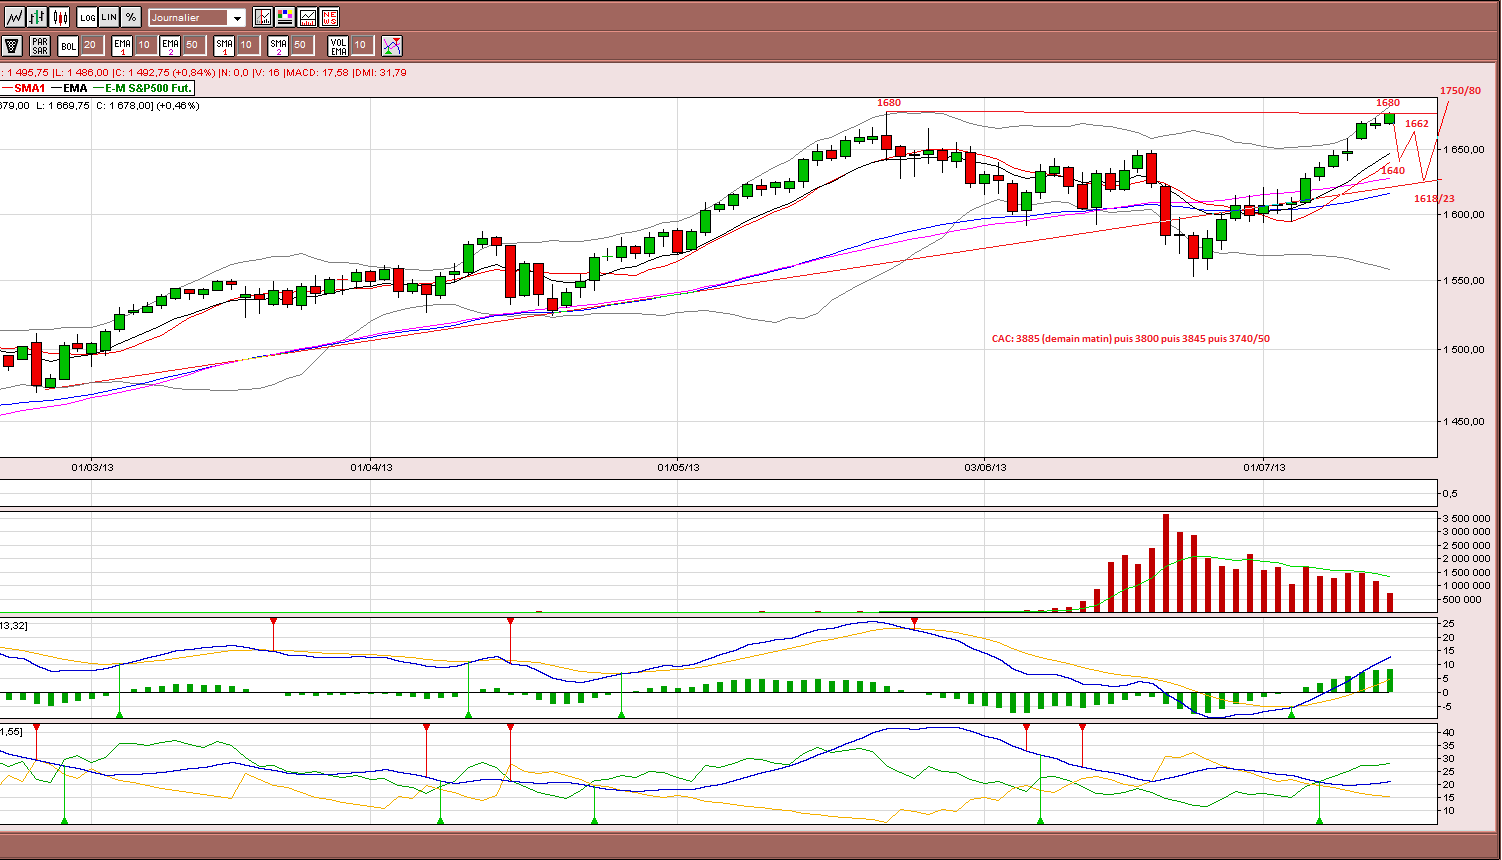This screenshot has height=860, width=1502.
Task: Click the 1 650,00 price axis label
Action: coord(1465,149)
